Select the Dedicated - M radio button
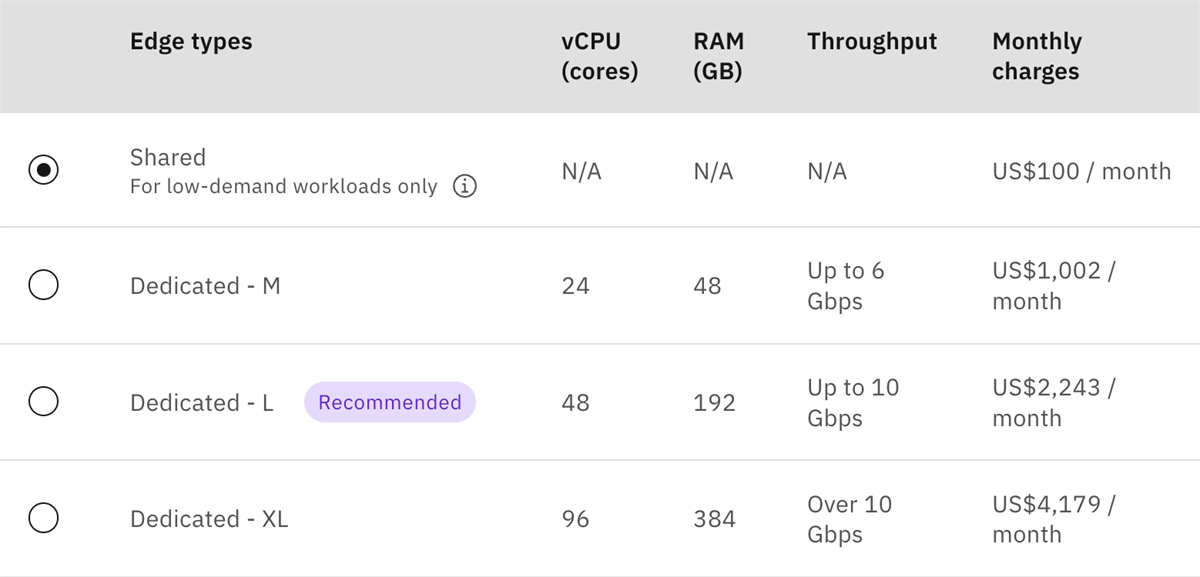1200x577 pixels. point(43,286)
